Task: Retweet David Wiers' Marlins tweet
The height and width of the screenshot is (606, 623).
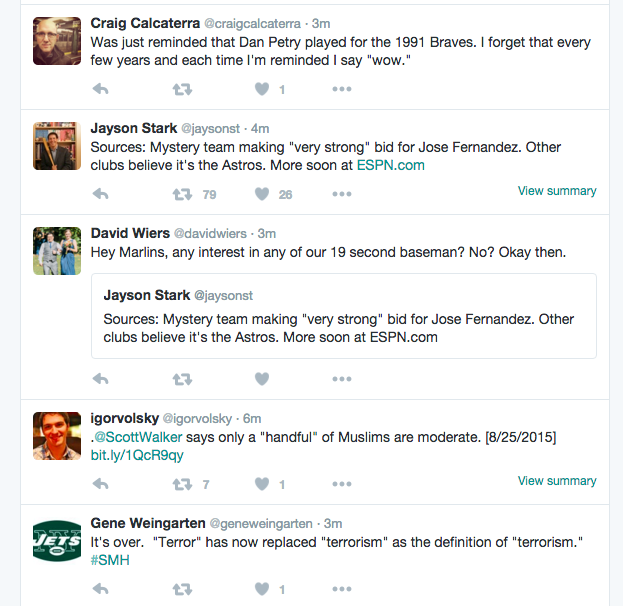Action: [x=182, y=379]
